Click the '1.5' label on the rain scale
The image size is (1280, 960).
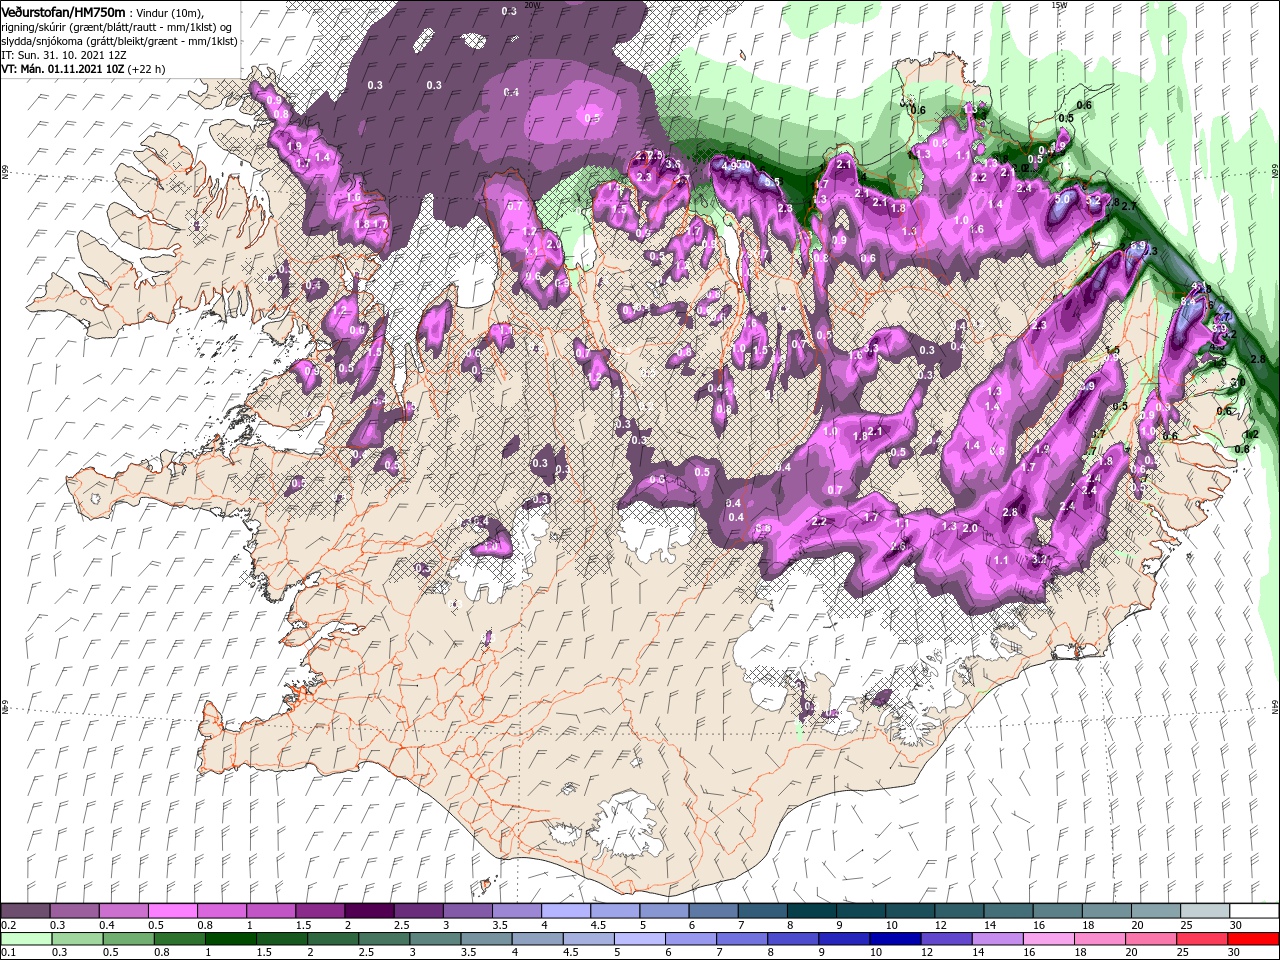pos(264,953)
